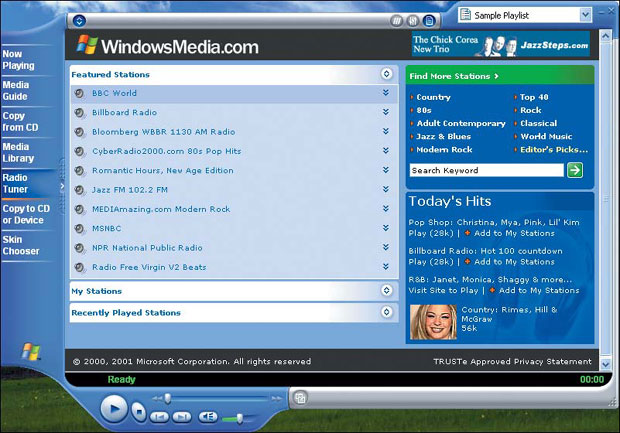620x433 pixels.
Task: Select the Romantic Hours, New Age Edition station
Action: point(163,170)
